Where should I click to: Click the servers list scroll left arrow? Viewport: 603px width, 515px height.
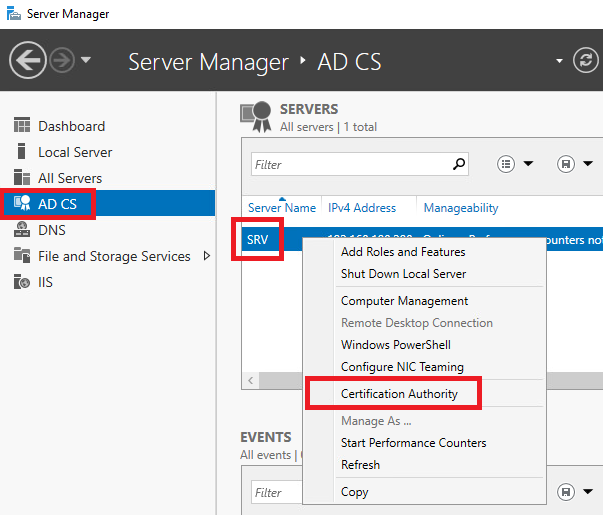[x=251, y=381]
